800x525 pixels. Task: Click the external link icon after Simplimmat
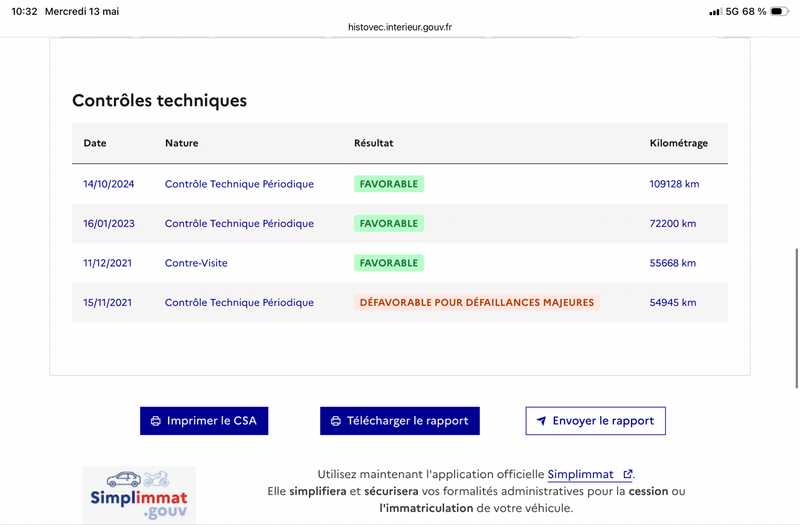point(628,474)
